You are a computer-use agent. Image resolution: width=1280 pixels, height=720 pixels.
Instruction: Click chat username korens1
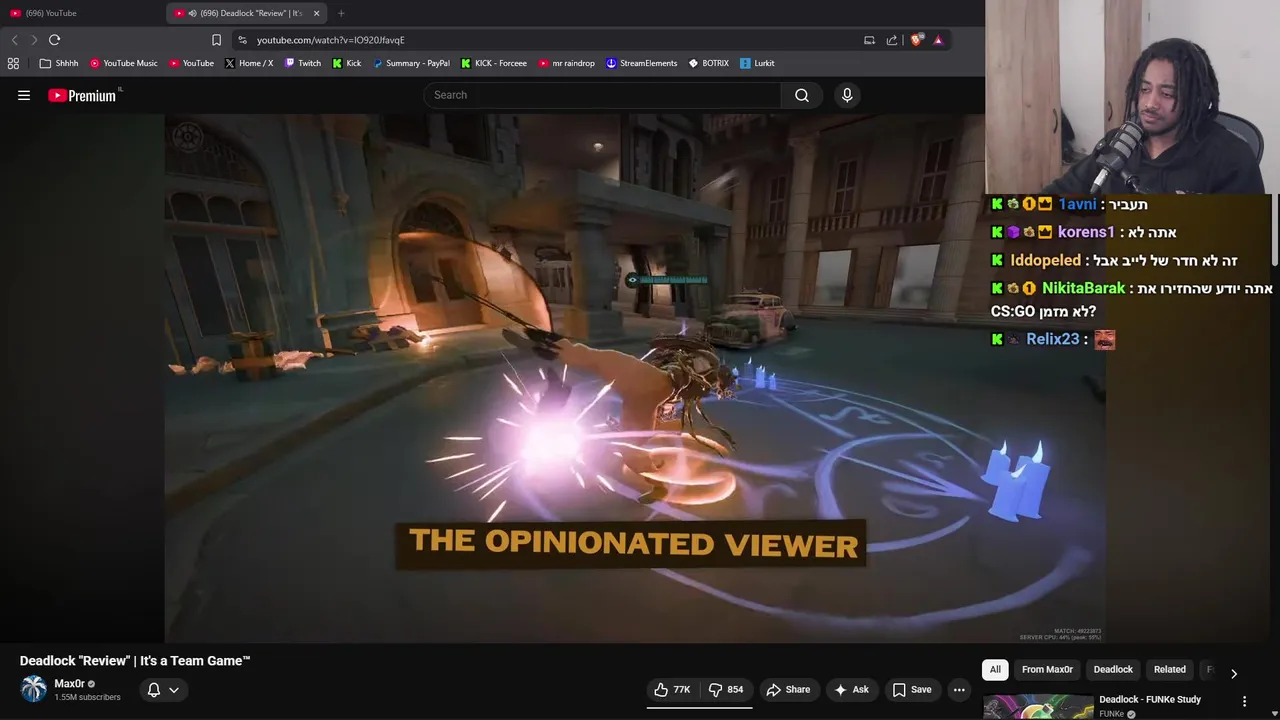point(1086,232)
